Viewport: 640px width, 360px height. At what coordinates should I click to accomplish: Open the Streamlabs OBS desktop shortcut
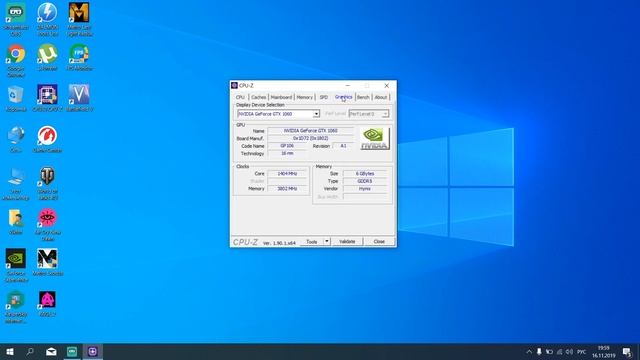coord(16,19)
